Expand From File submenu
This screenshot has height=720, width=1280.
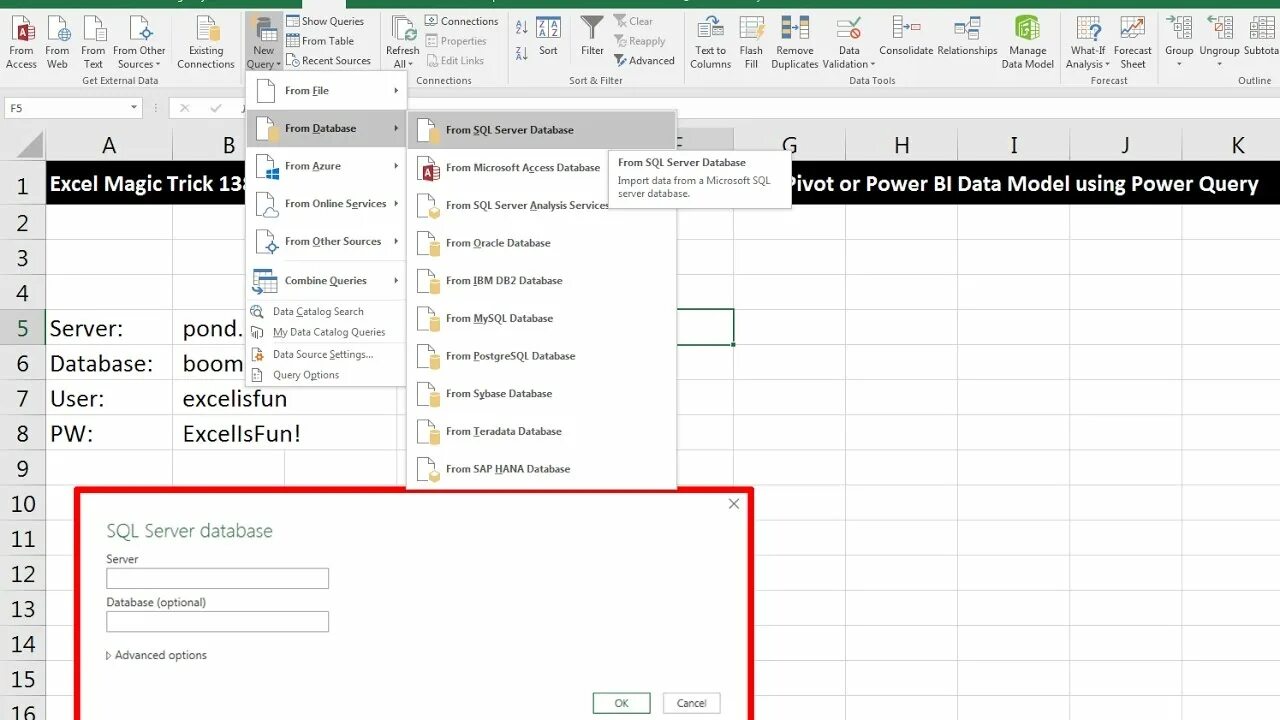tap(326, 91)
